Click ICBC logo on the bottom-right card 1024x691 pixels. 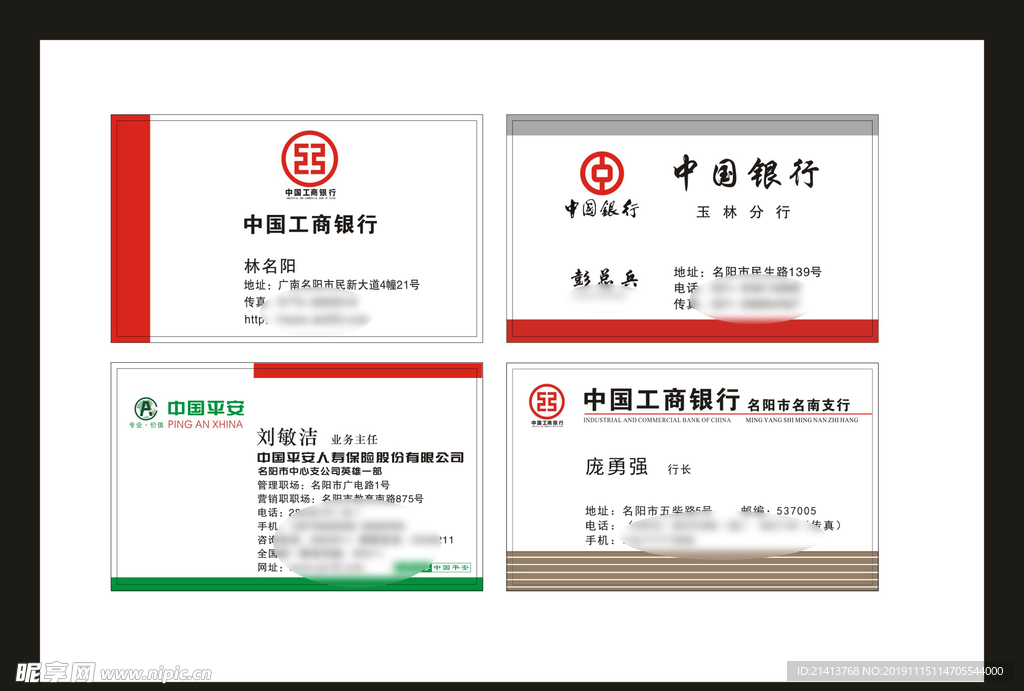click(546, 402)
